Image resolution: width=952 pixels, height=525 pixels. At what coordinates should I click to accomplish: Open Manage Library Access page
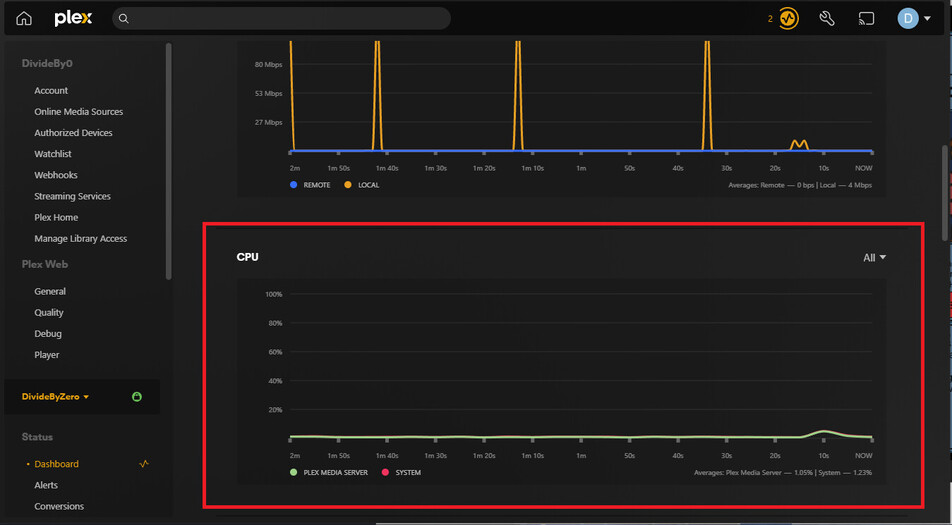(81, 239)
